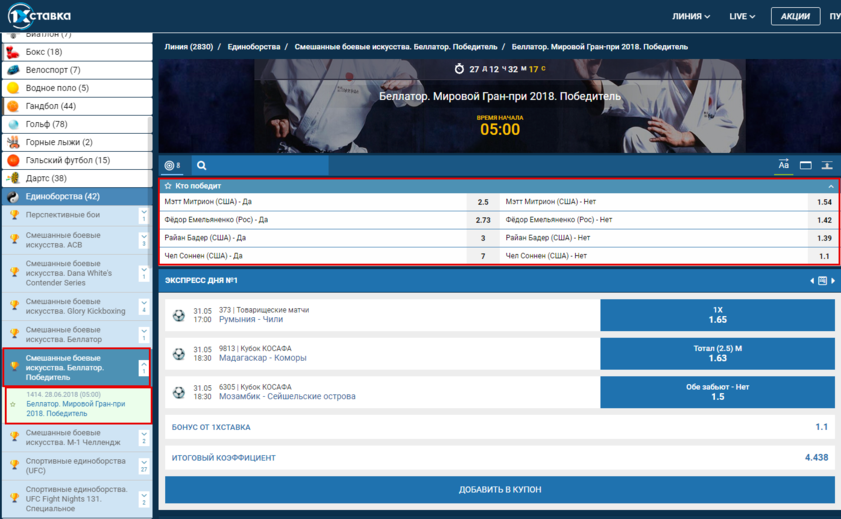
Task: Click the countdown stopwatch icon
Action: tap(459, 69)
